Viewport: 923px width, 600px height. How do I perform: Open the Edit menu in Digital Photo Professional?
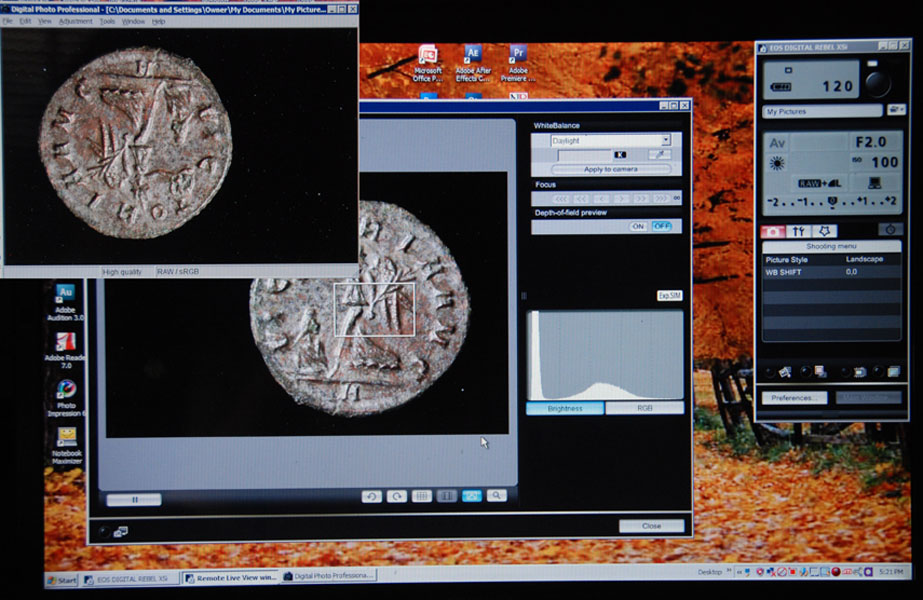coord(25,21)
